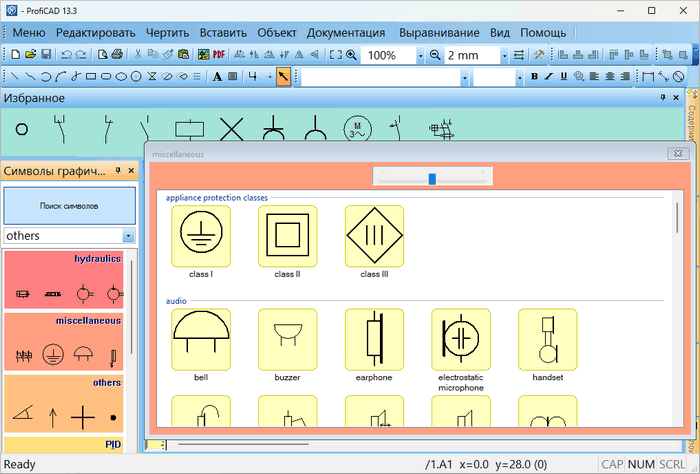Open the Документация menu
This screenshot has height=474, width=700.
pyautogui.click(x=345, y=32)
